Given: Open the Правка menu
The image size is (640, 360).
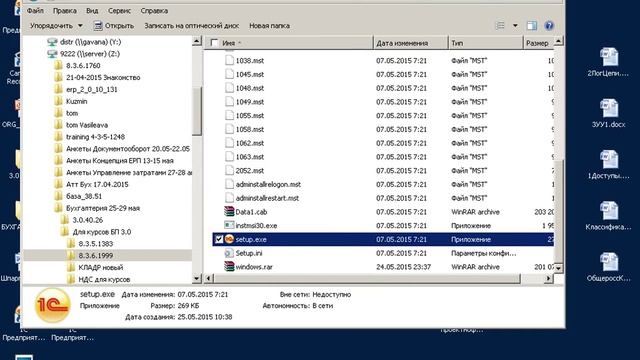Looking at the screenshot, I should (64, 11).
